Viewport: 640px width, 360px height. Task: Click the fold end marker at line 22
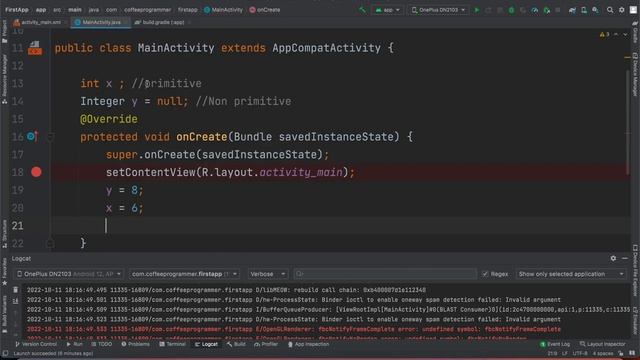coord(50,244)
